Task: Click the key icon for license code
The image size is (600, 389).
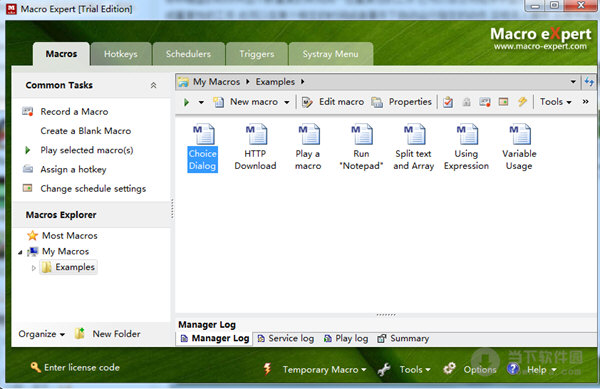Action: [x=35, y=368]
